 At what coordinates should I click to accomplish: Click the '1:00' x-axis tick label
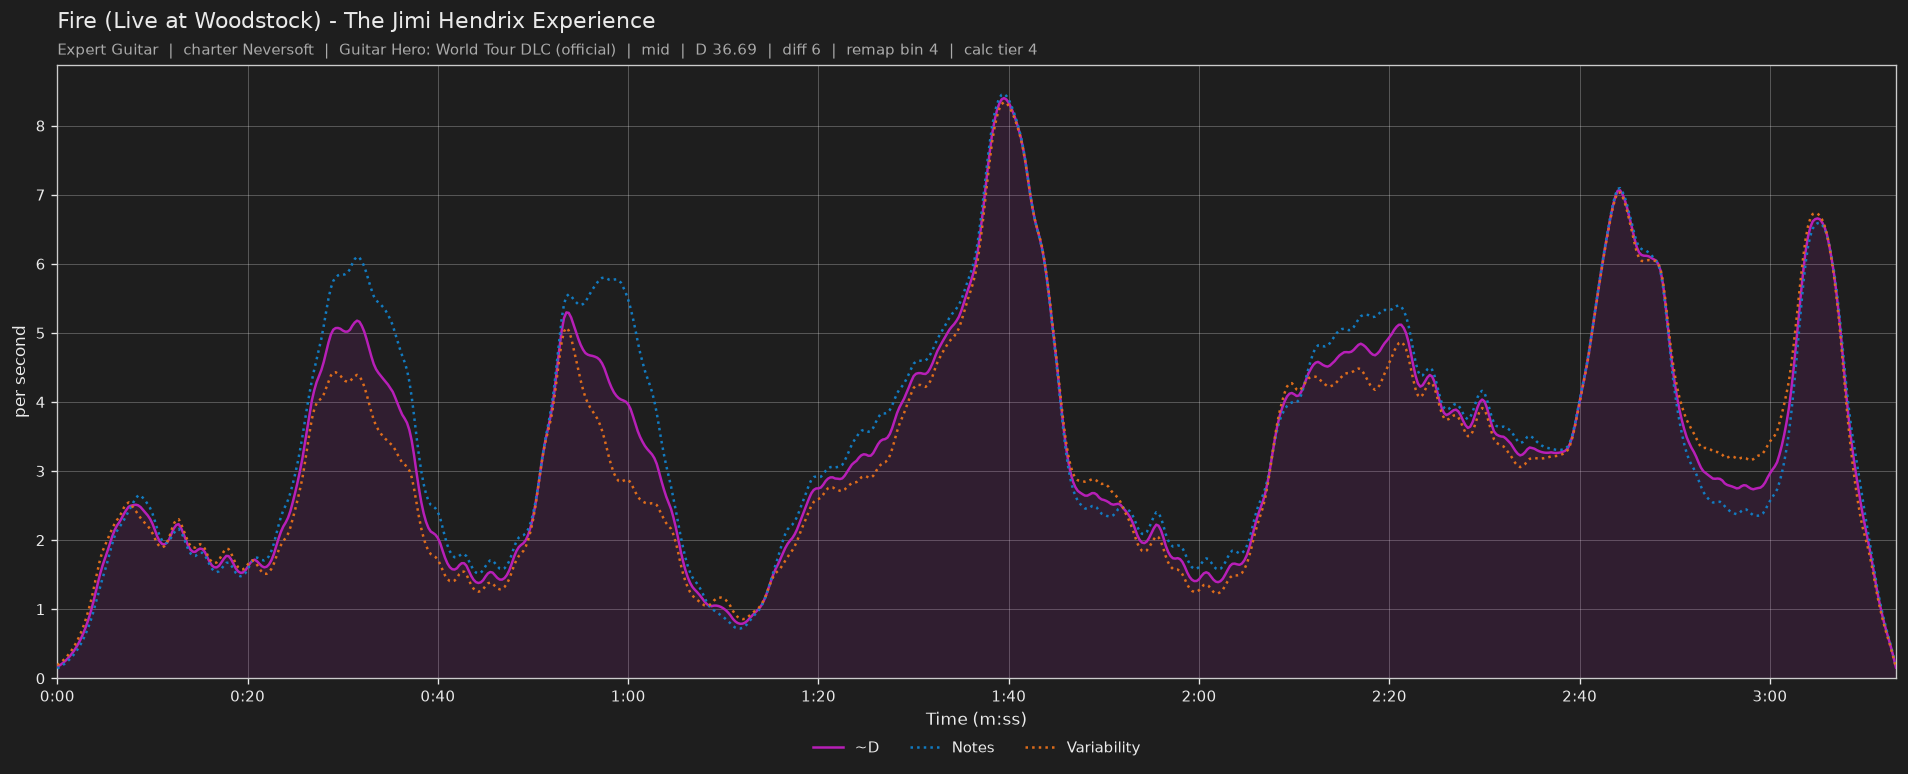click(x=628, y=696)
